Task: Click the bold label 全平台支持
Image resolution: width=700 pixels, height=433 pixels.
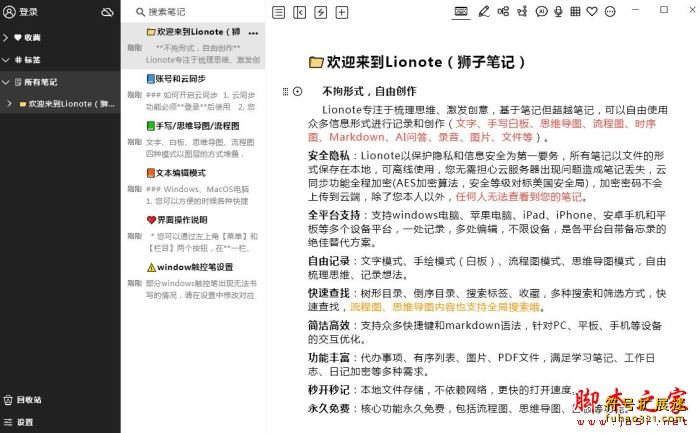Action: [x=334, y=215]
